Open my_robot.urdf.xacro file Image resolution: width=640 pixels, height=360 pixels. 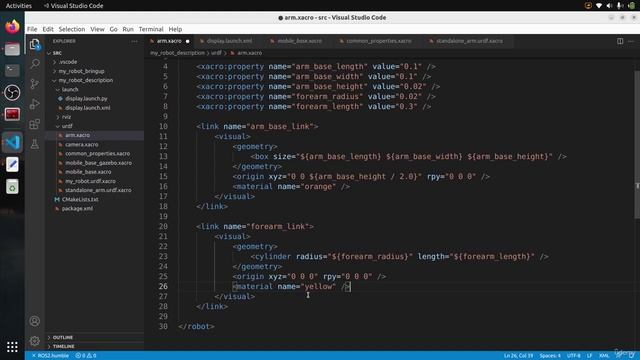[90, 181]
